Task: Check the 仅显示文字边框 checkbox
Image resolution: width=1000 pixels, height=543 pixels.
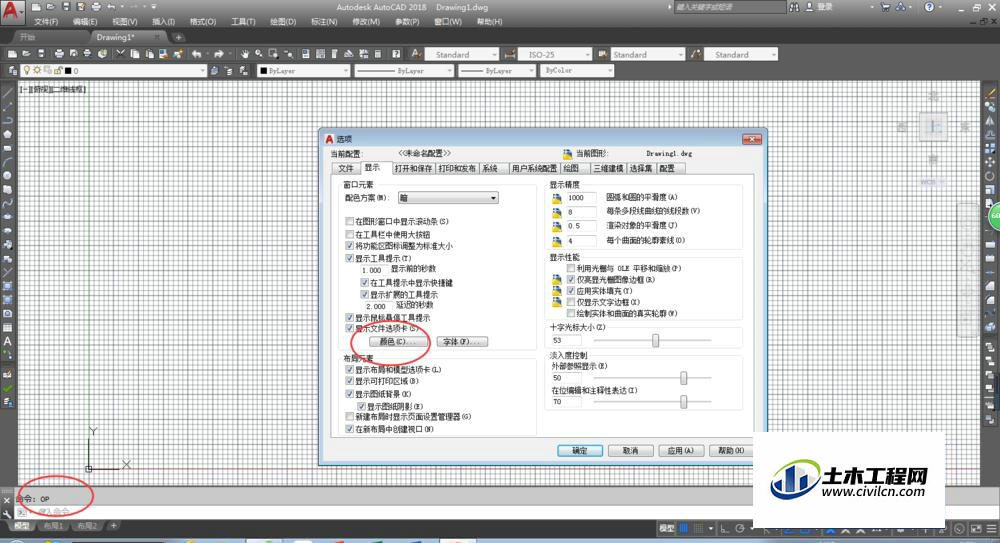Action: coord(571,302)
